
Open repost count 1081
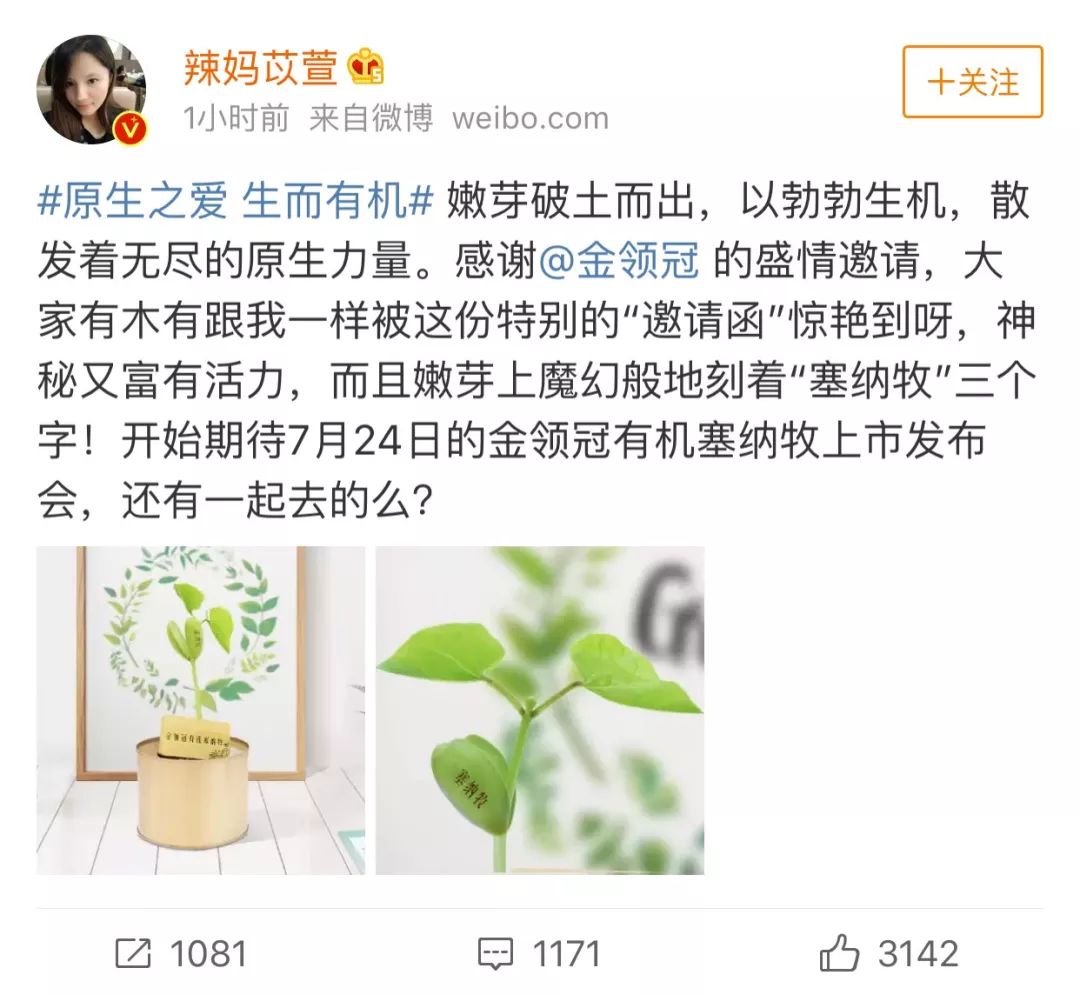pos(208,954)
